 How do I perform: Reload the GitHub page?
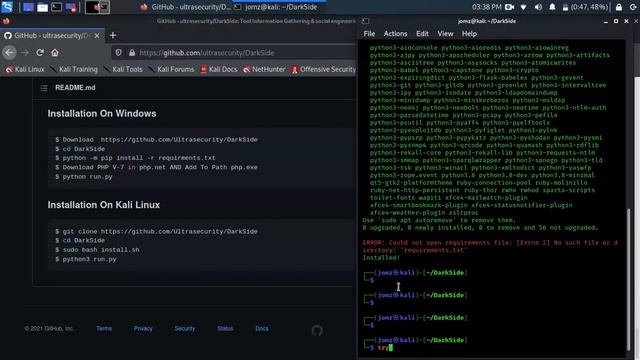pyautogui.click(x=40, y=53)
